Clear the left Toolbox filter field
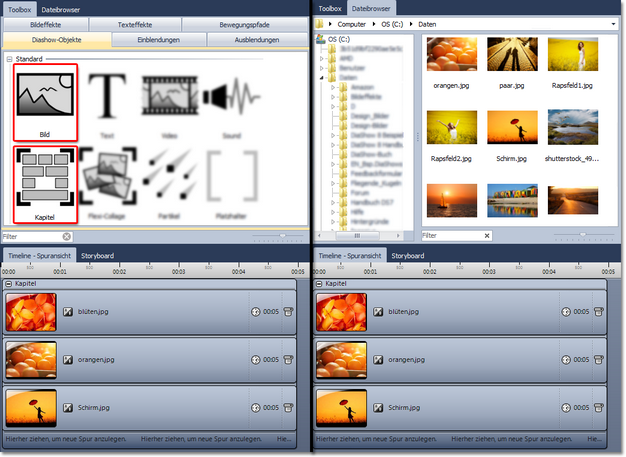This screenshot has height=457, width=626. click(x=67, y=237)
